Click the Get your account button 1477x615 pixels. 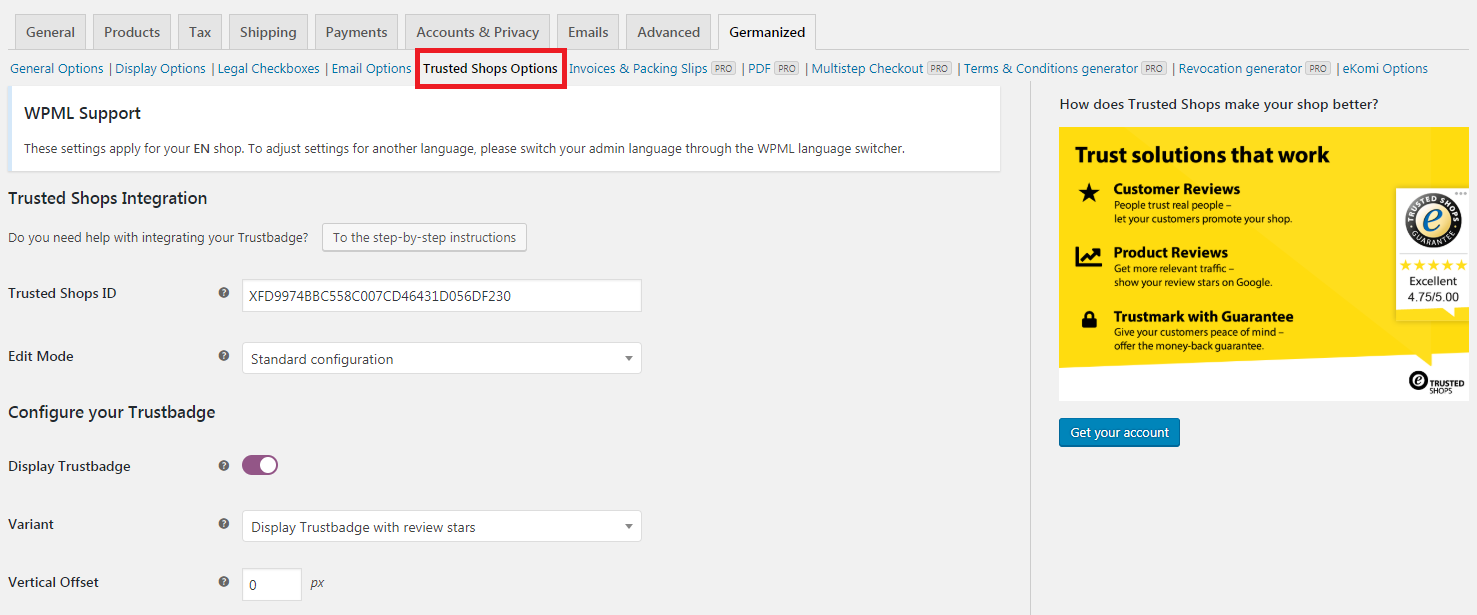pos(1119,433)
